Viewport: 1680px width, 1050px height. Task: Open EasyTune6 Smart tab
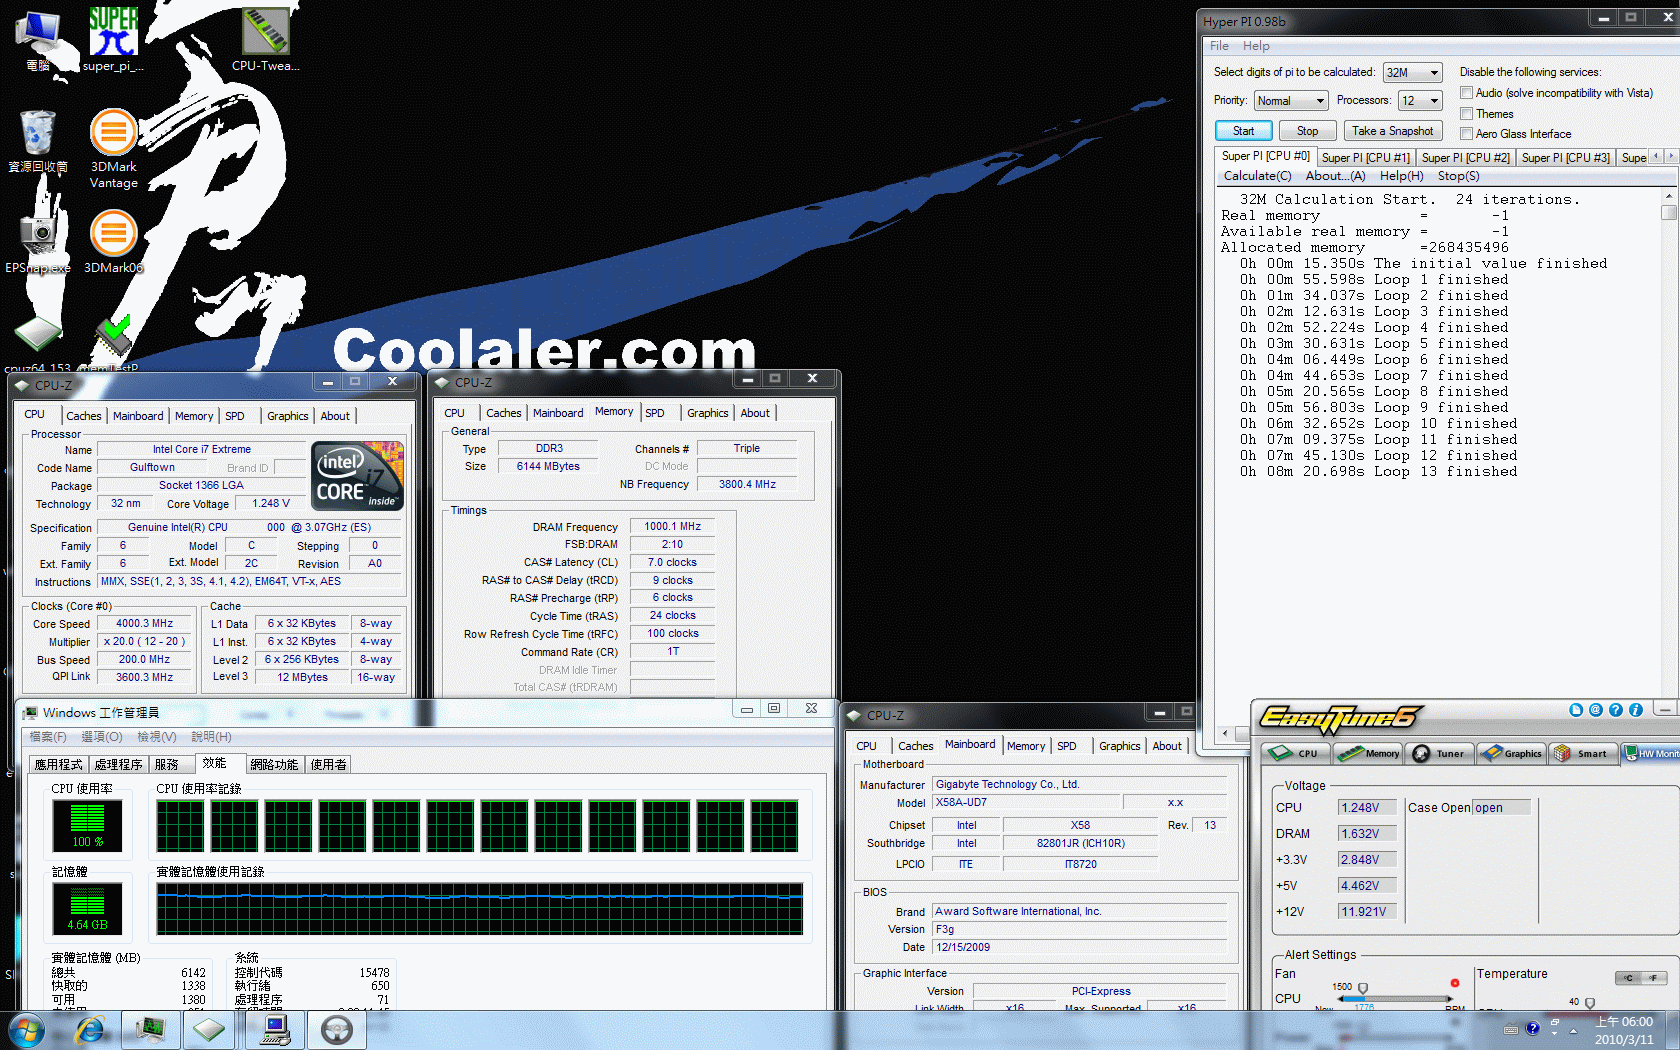tap(1583, 754)
